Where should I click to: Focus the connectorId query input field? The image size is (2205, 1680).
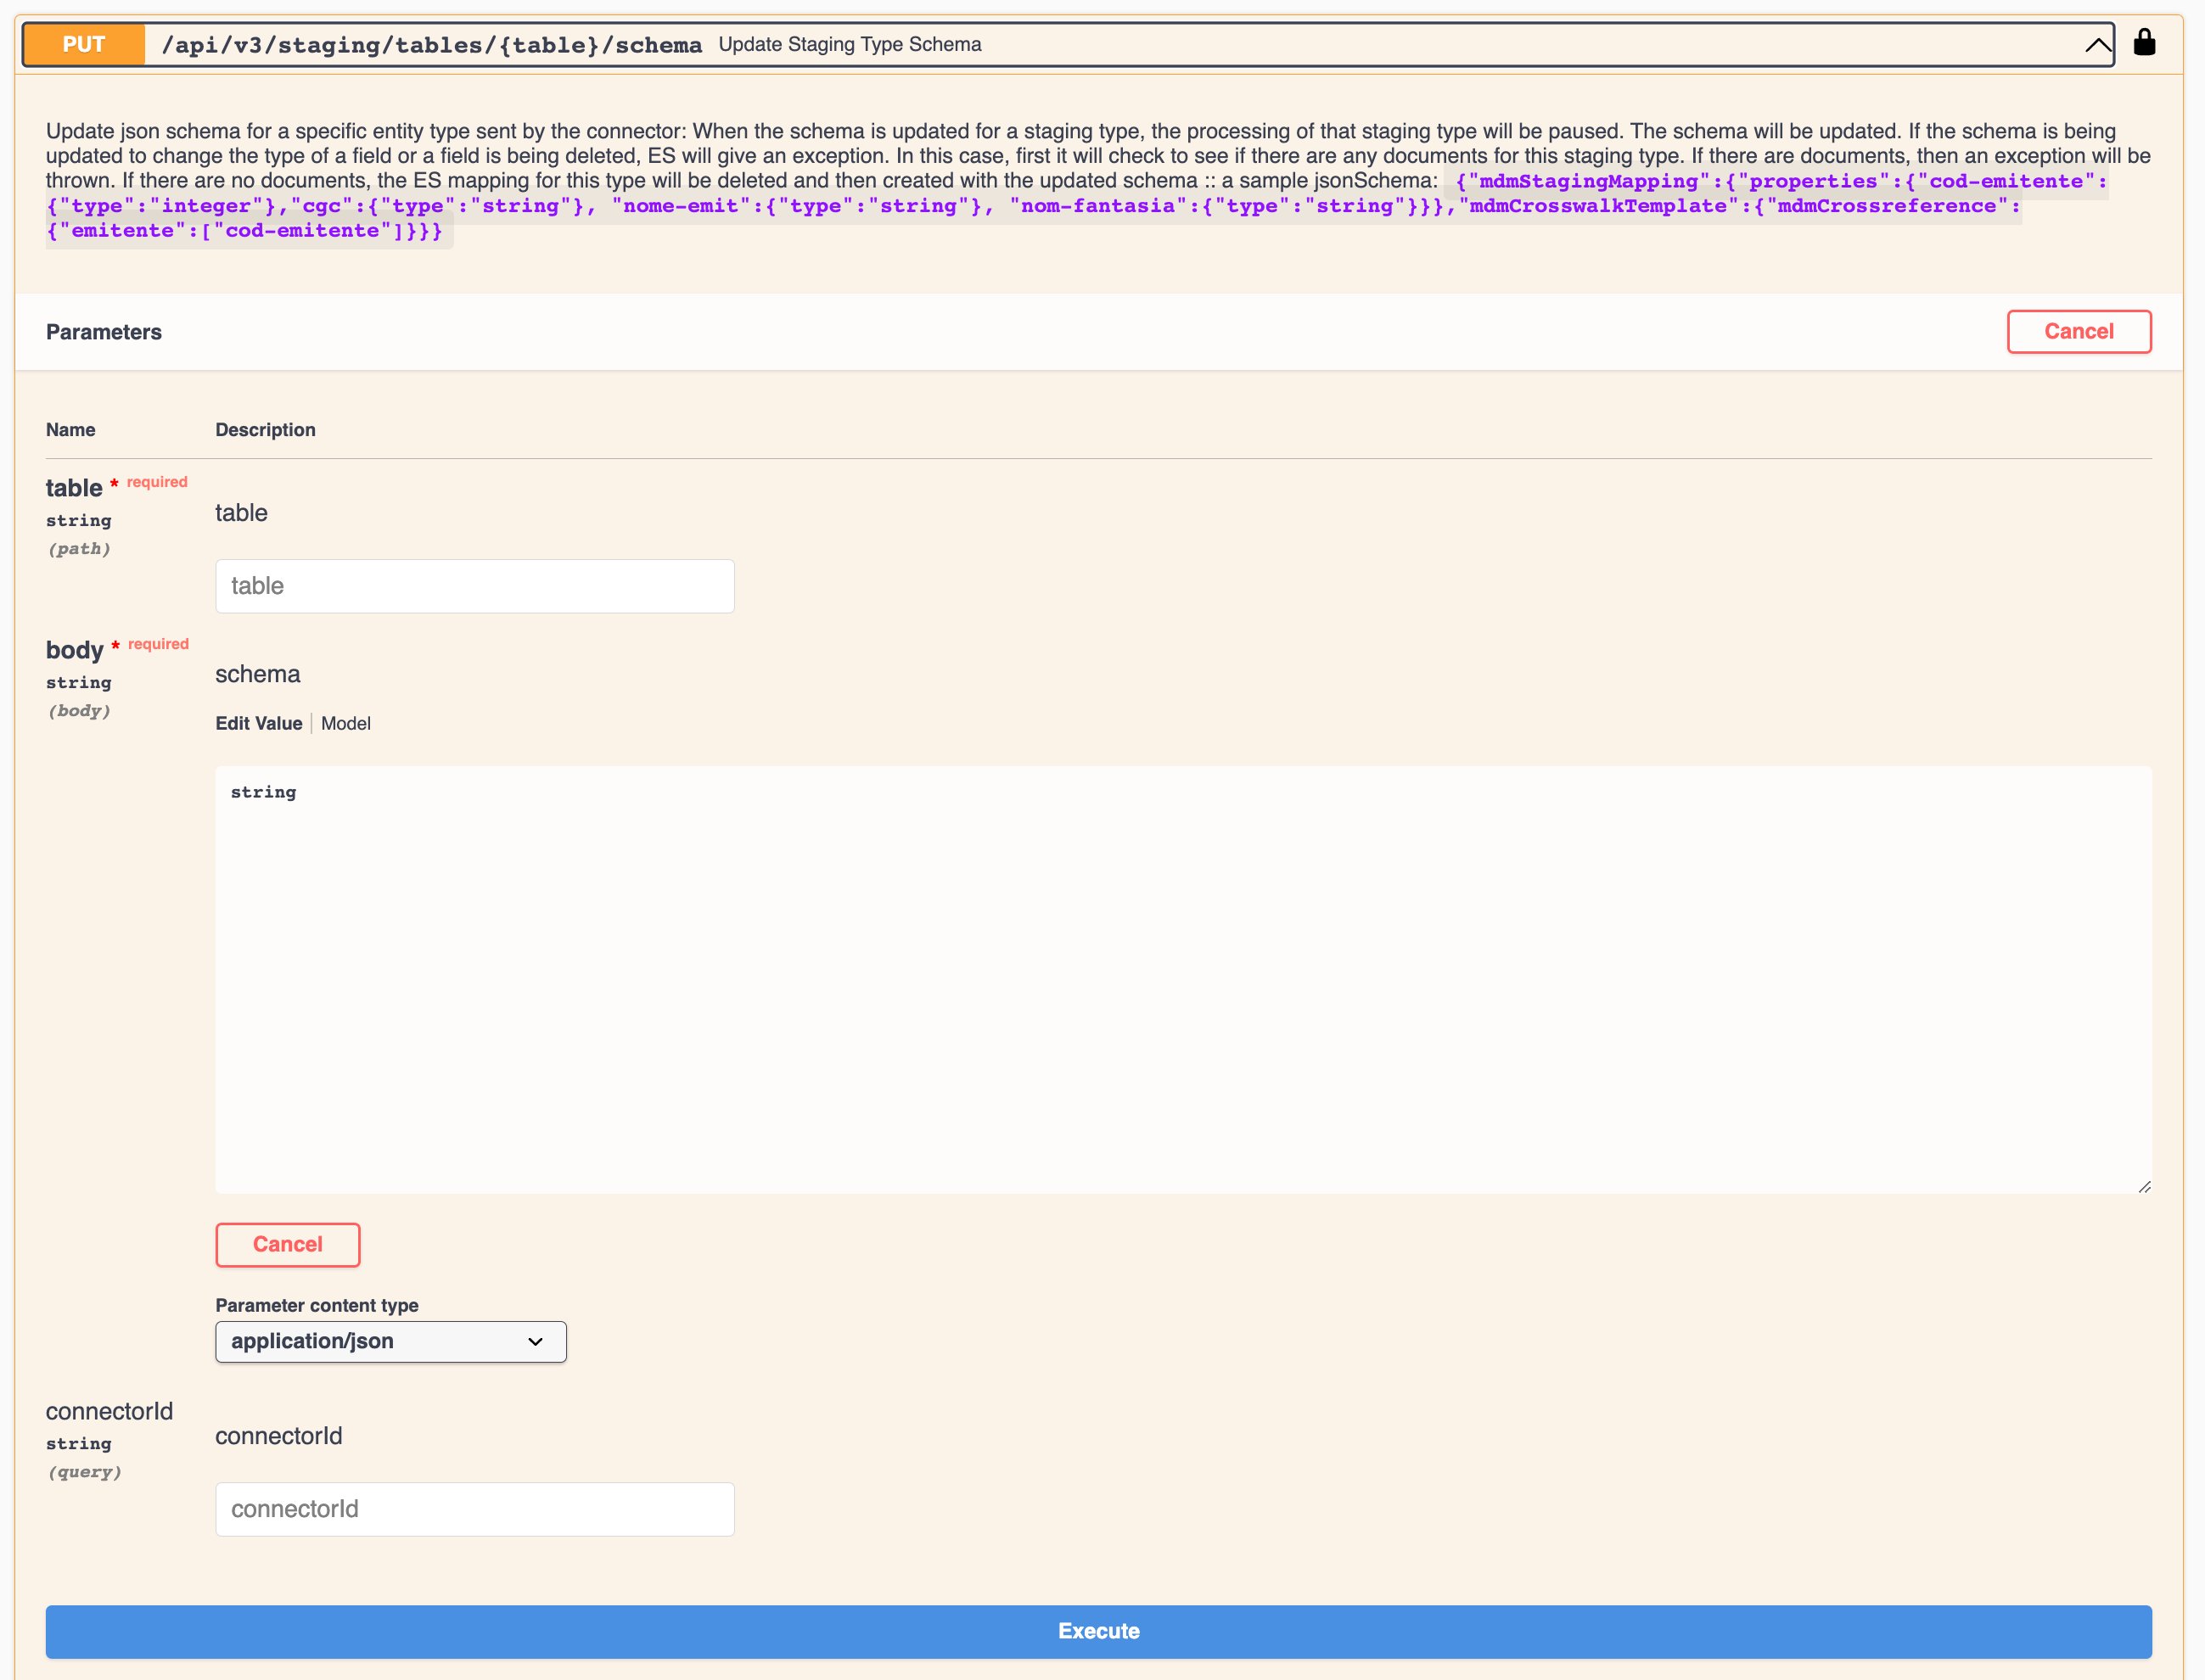pos(475,1509)
